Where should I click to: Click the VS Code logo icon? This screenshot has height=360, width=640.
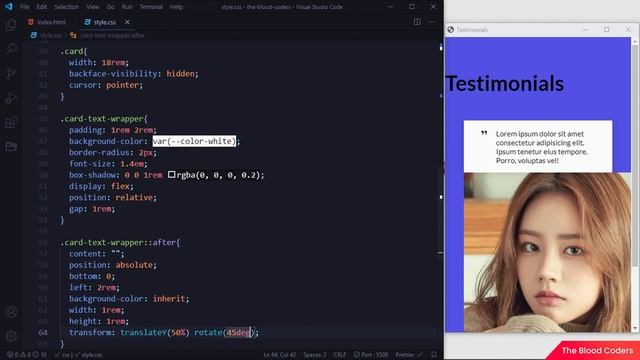pos(8,7)
